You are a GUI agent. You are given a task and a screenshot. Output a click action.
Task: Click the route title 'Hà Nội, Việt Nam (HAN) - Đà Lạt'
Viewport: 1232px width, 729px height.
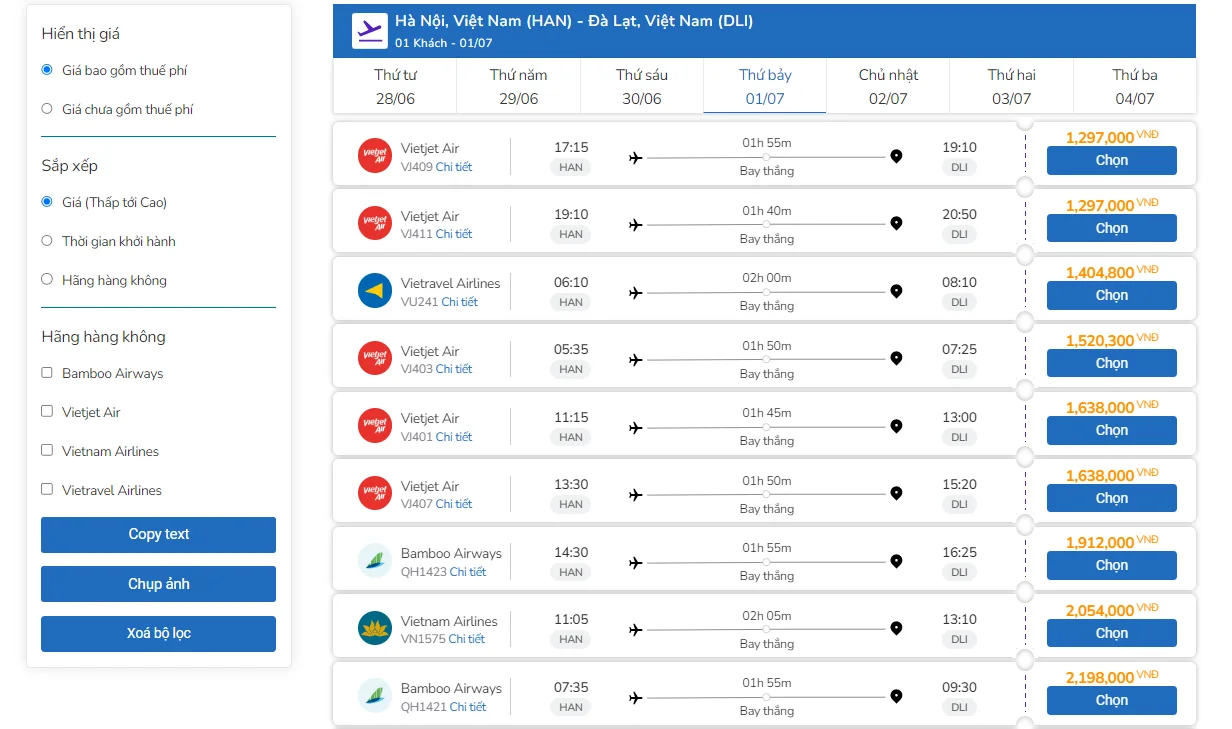click(574, 21)
